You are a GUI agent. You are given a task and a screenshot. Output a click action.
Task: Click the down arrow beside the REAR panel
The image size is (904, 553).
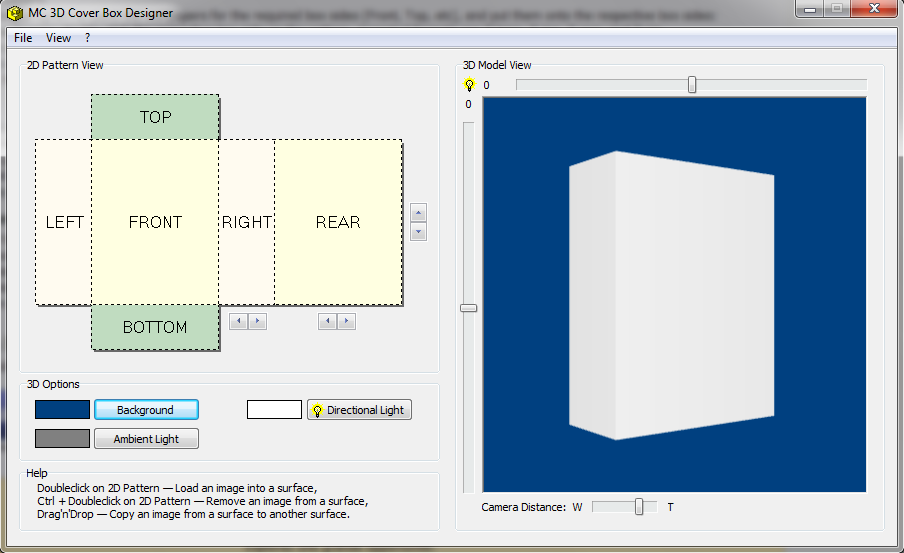(419, 232)
